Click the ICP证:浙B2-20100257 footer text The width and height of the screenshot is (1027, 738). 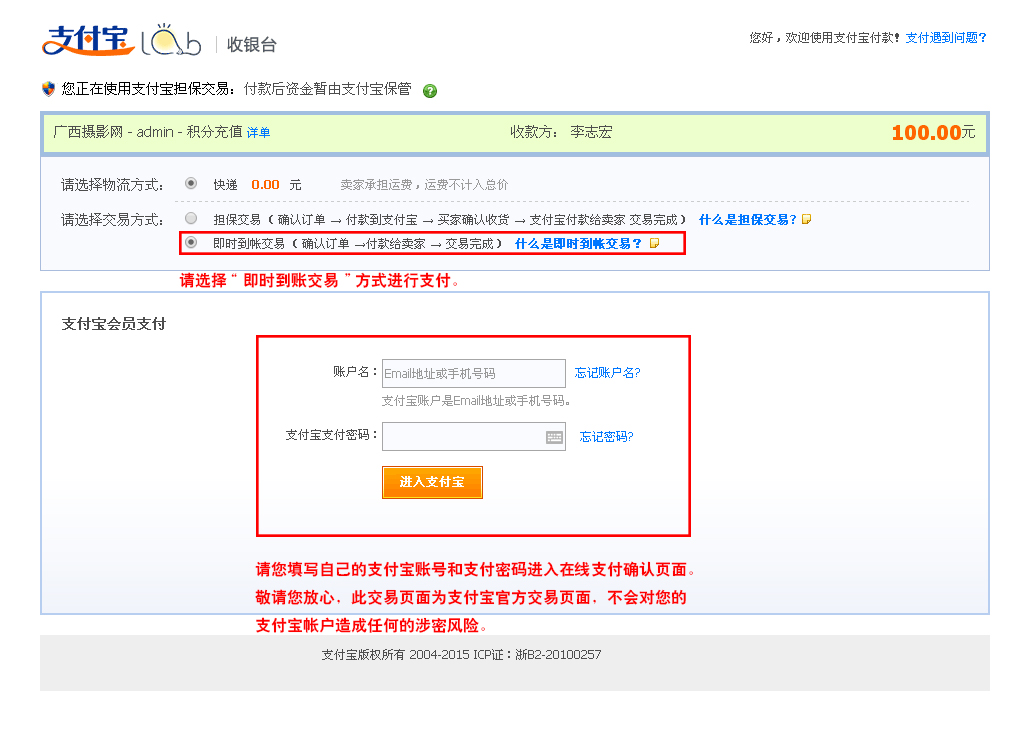coord(537,655)
